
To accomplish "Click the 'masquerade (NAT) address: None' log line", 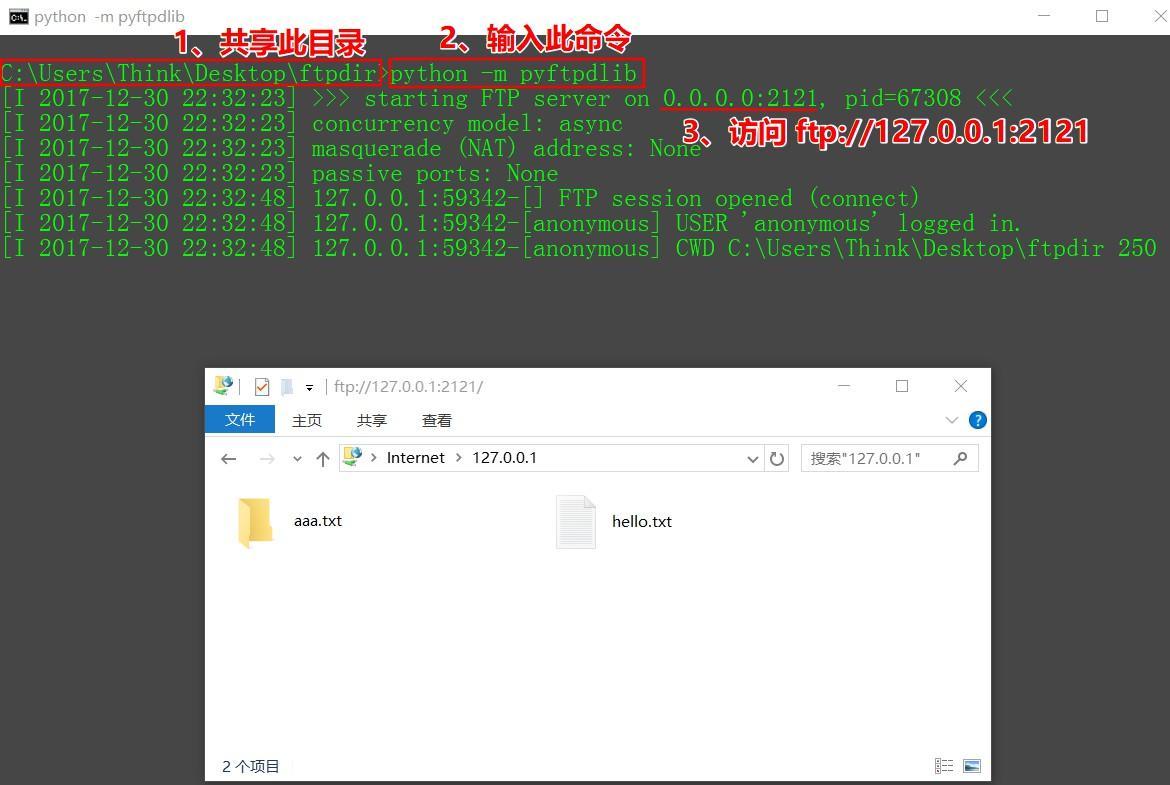I will (506, 148).
